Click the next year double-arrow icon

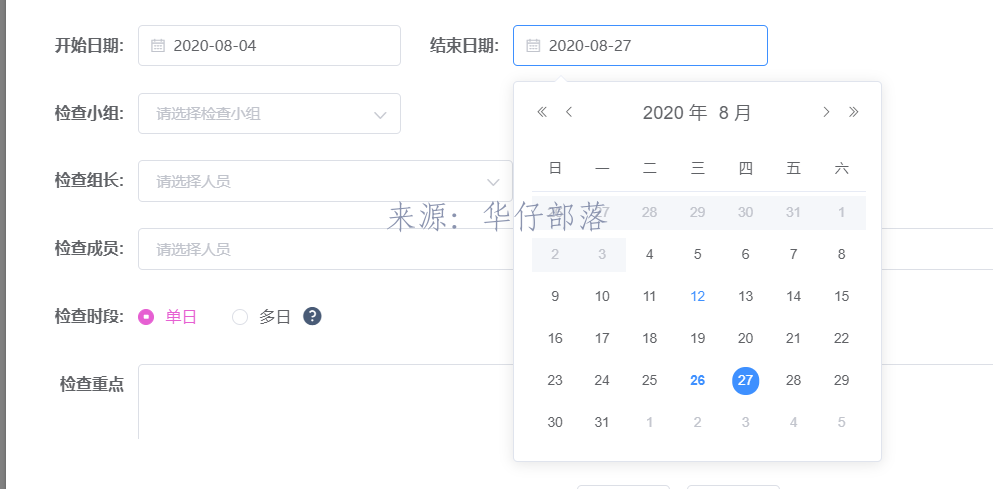click(x=854, y=112)
